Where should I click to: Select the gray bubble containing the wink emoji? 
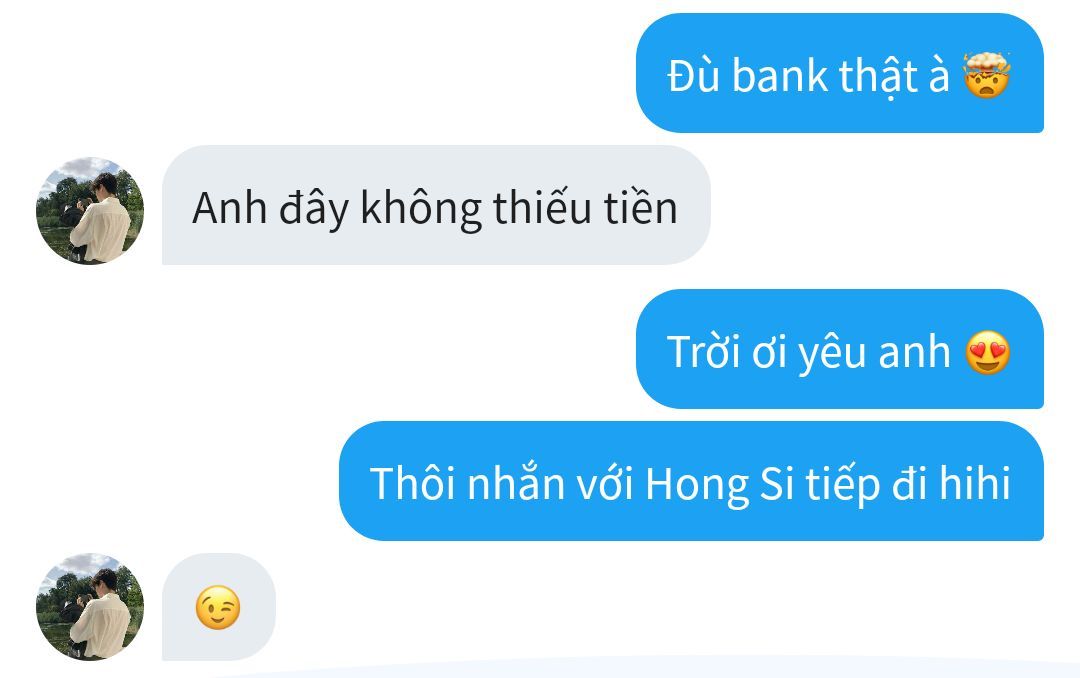pyautogui.click(x=219, y=607)
